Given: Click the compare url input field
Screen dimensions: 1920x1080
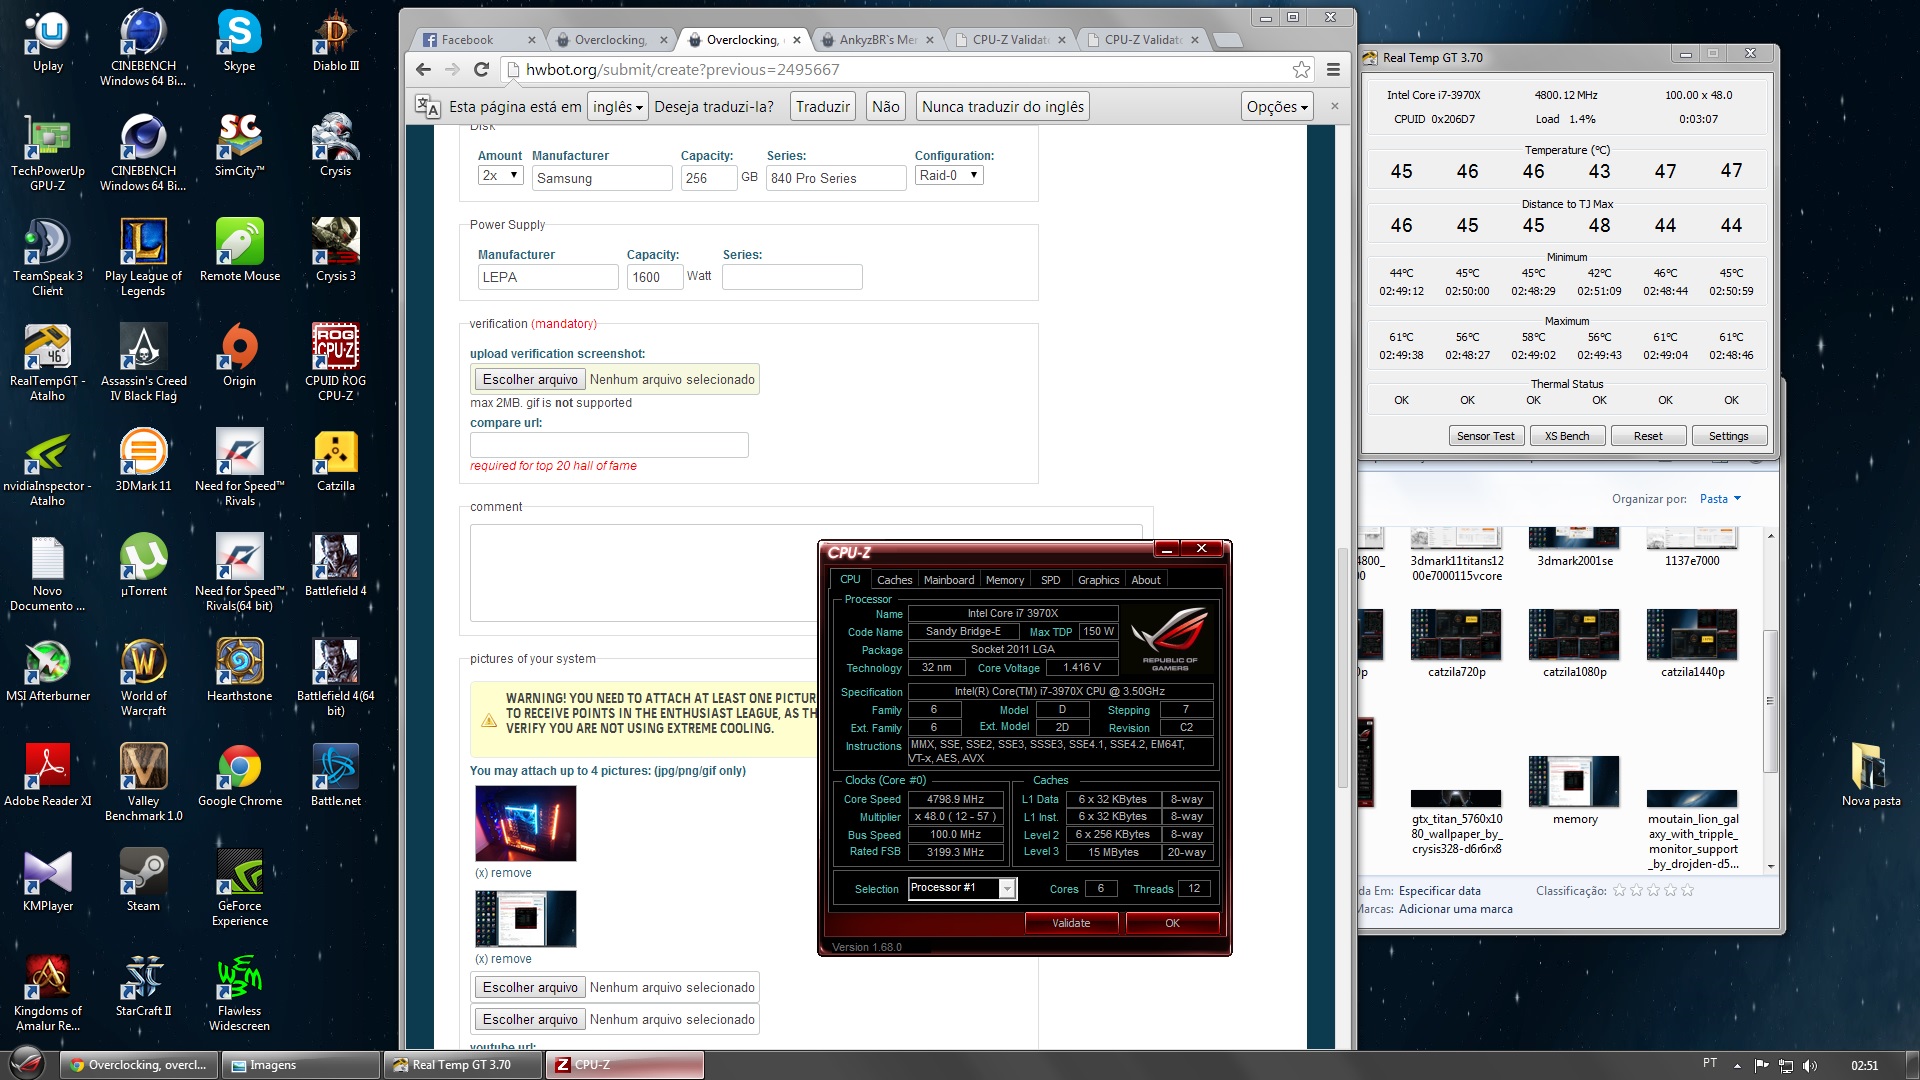Looking at the screenshot, I should [x=609, y=444].
